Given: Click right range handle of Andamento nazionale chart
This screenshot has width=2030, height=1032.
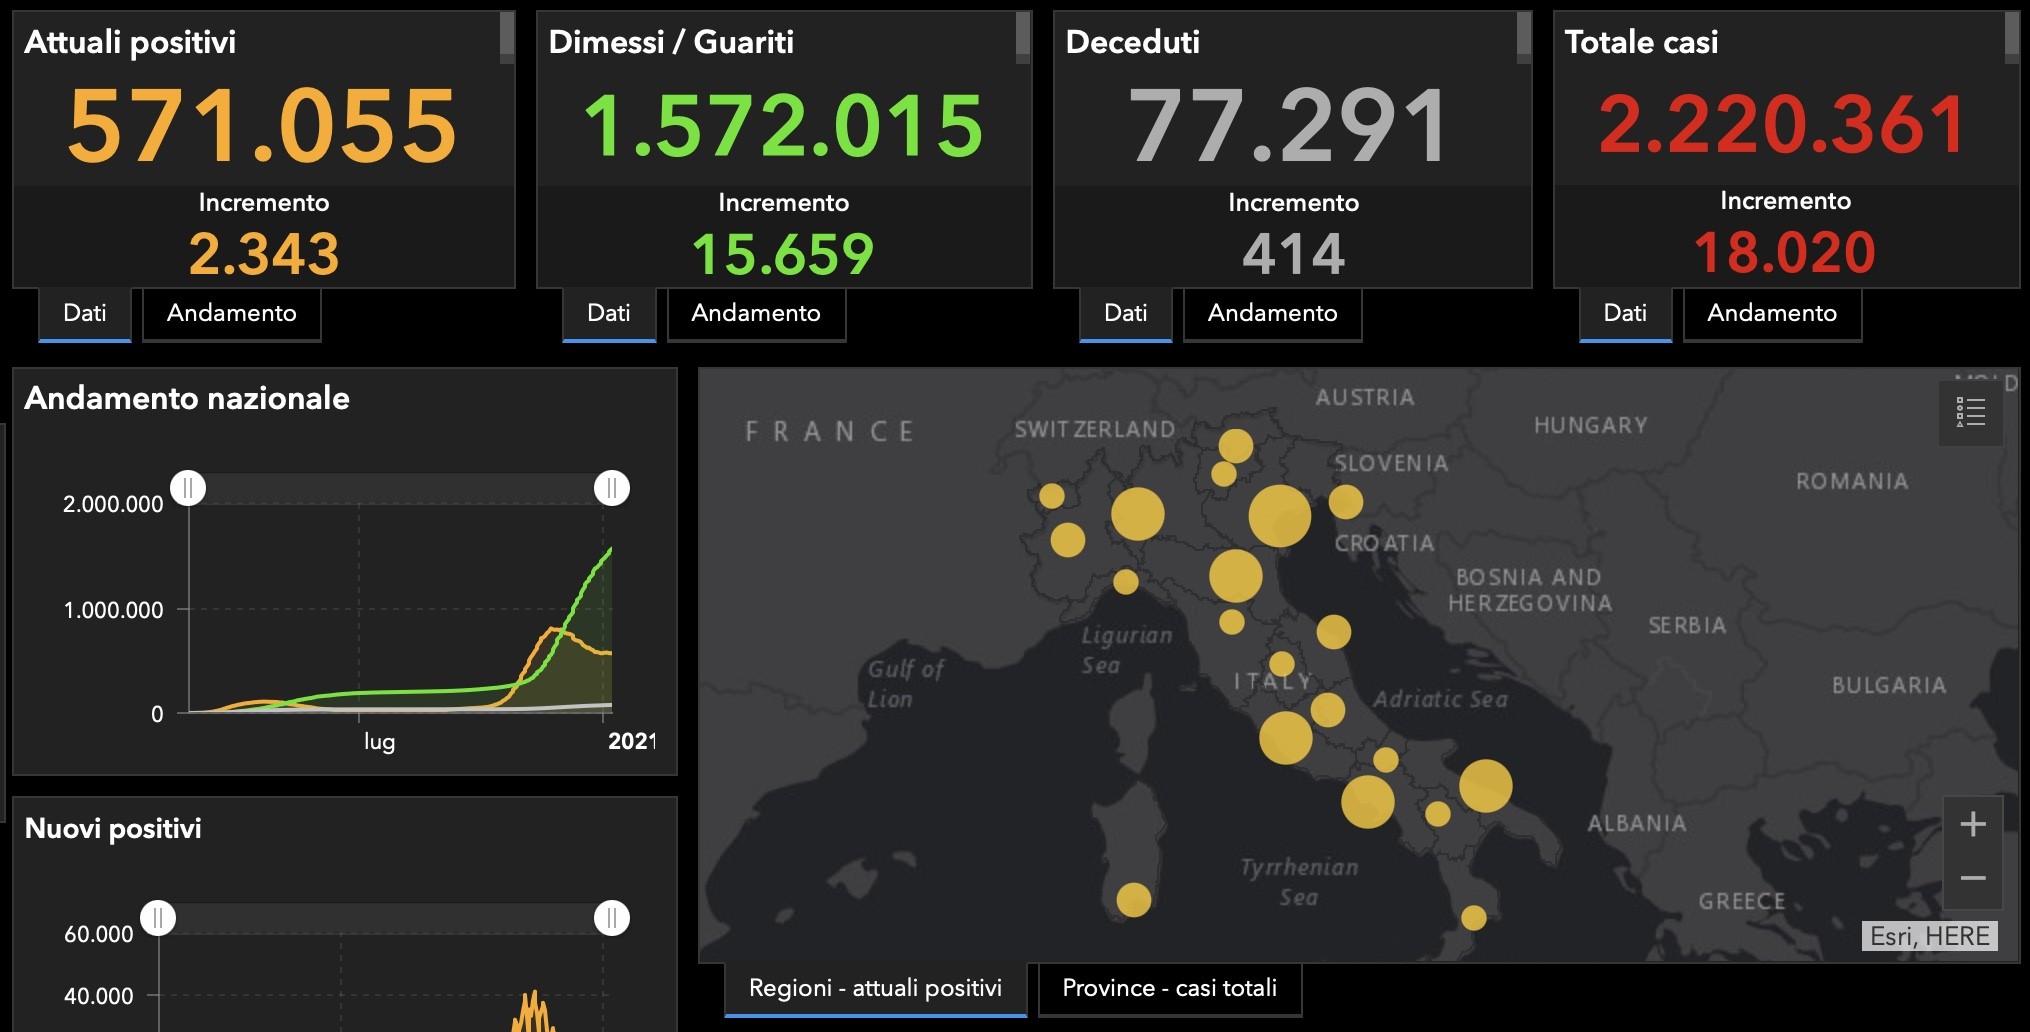Looking at the screenshot, I should click(612, 488).
